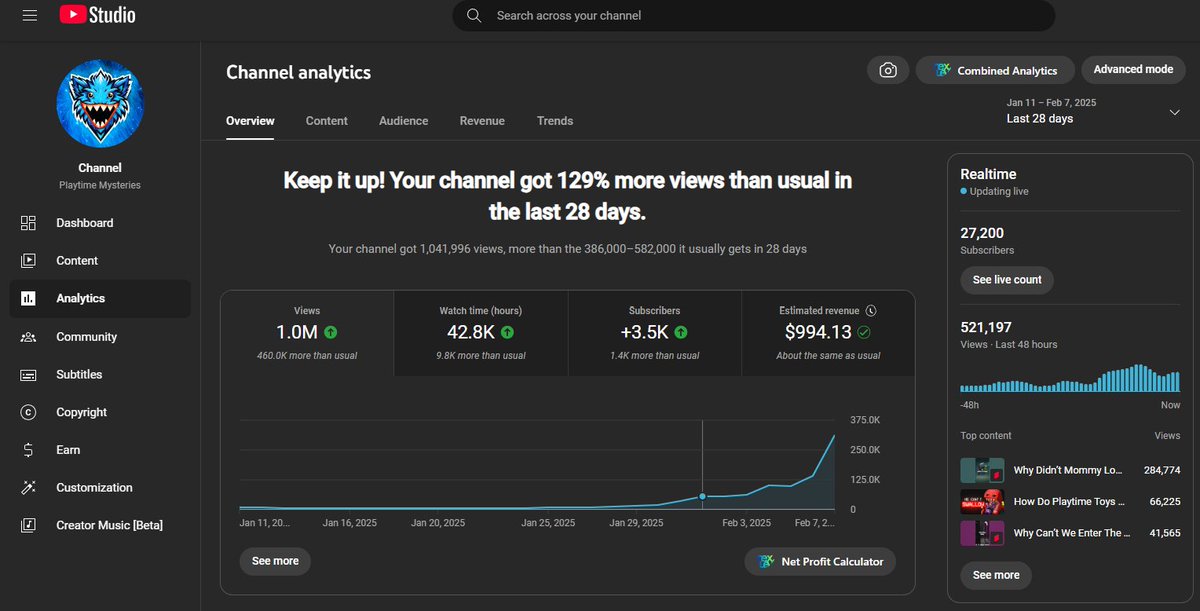Screen dimensions: 1200x611
Task: Click the YouTube Studio logo
Action: click(97, 15)
